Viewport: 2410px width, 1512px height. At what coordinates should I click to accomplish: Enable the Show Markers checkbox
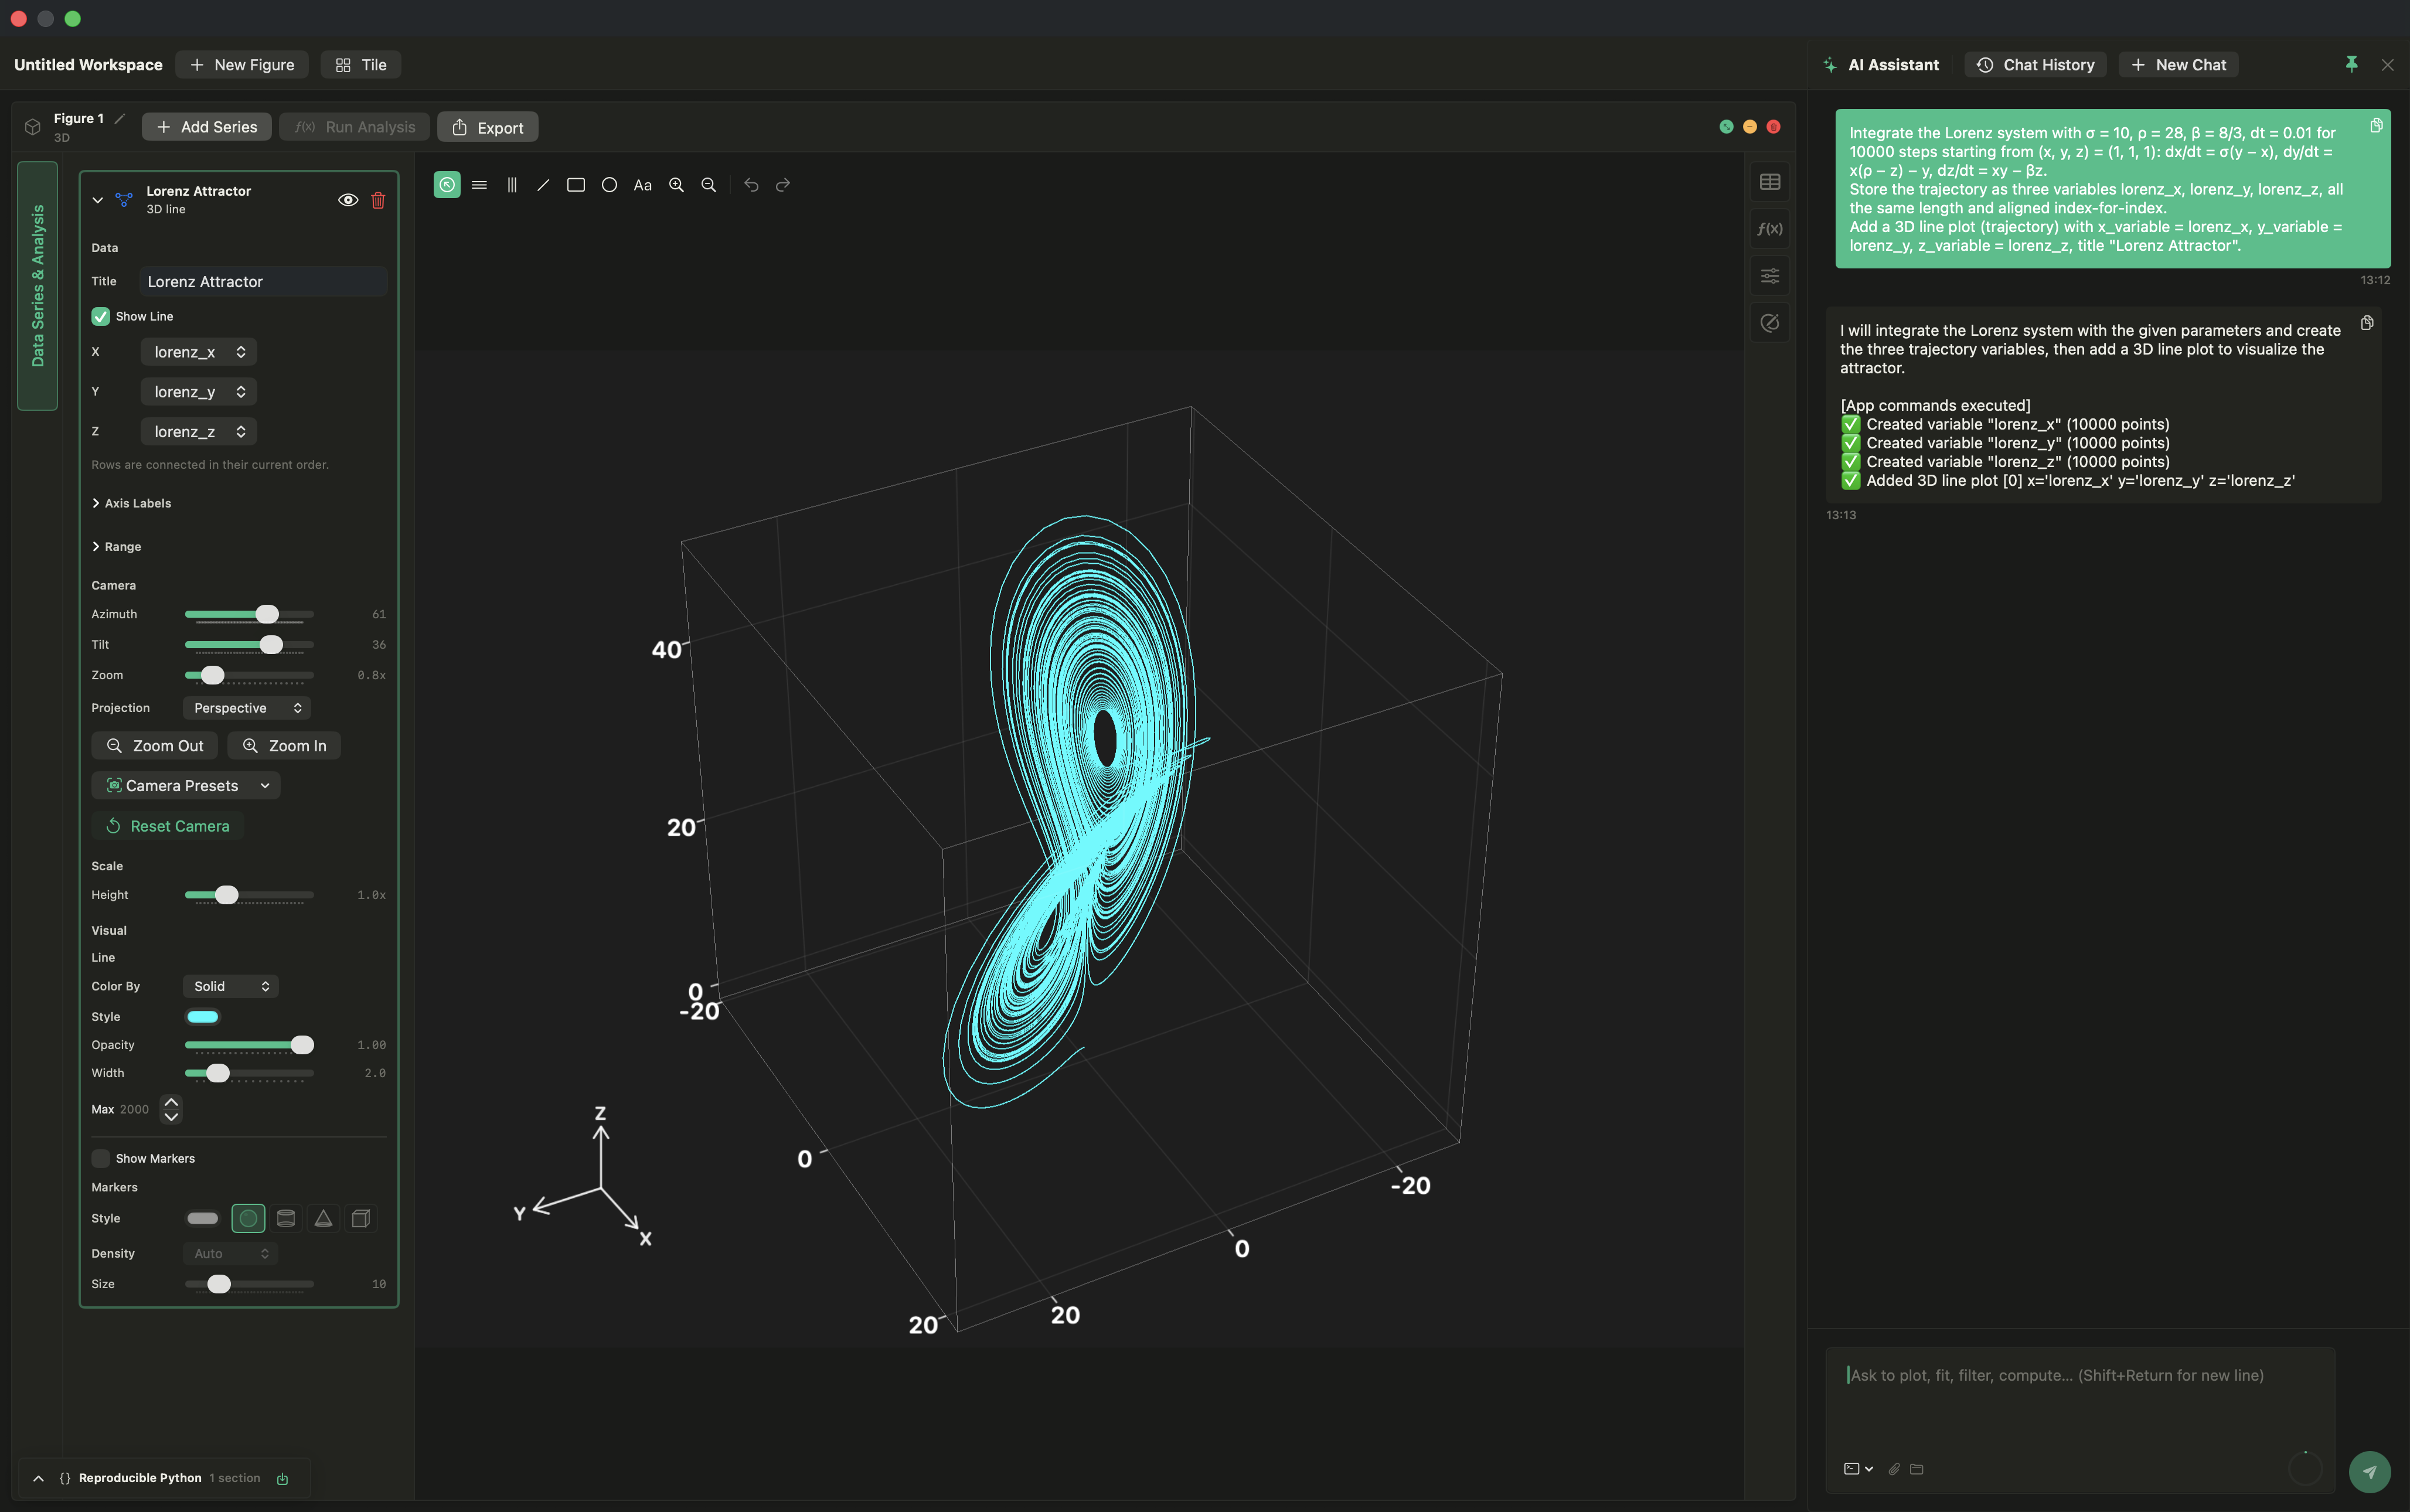pyautogui.click(x=101, y=1158)
